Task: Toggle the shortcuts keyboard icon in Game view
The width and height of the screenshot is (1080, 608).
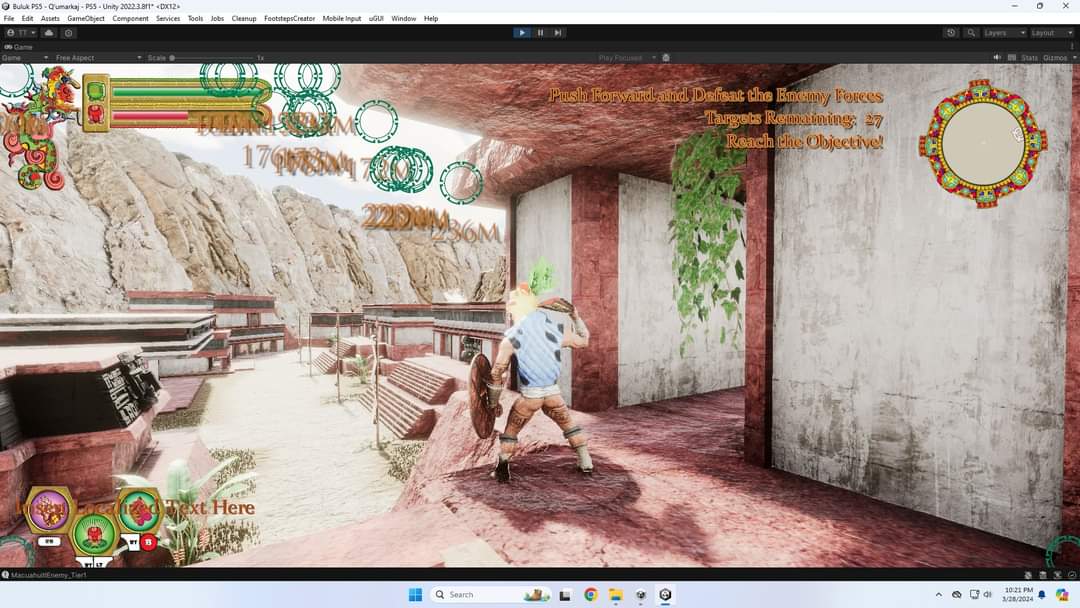Action: (1012, 58)
